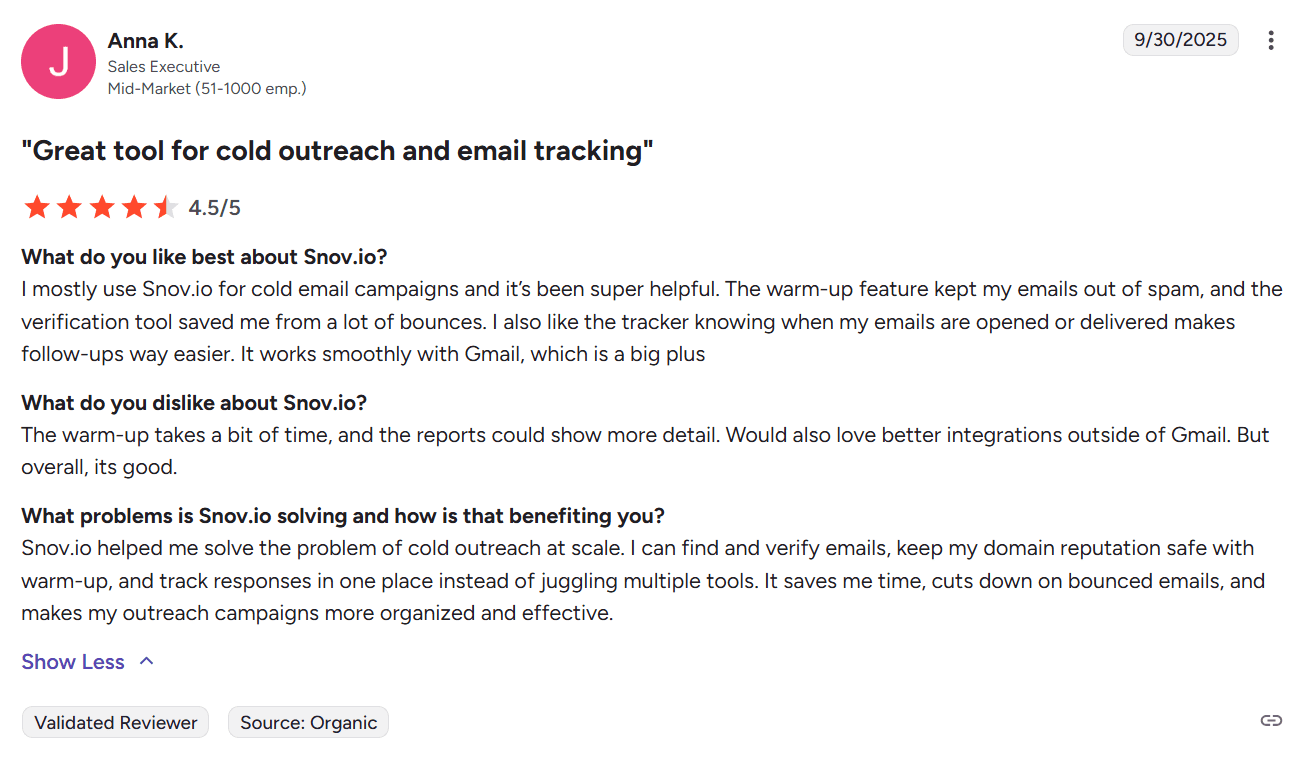Click the Sales Executive job title

click(x=164, y=66)
